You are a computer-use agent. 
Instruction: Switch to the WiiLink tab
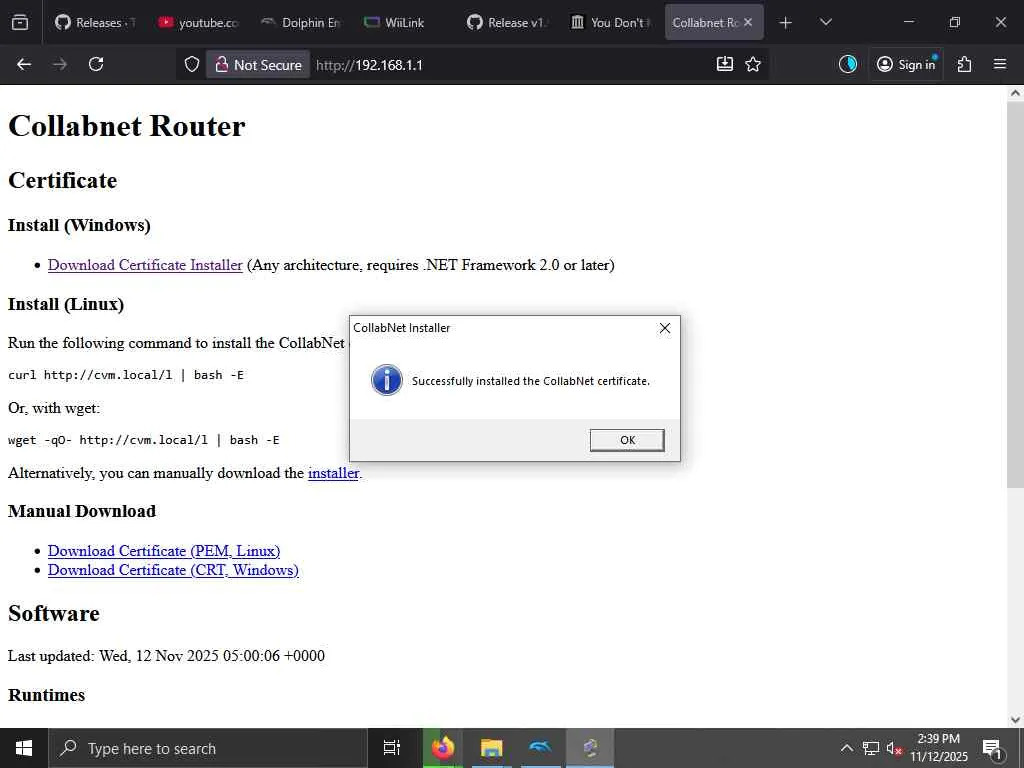point(405,22)
